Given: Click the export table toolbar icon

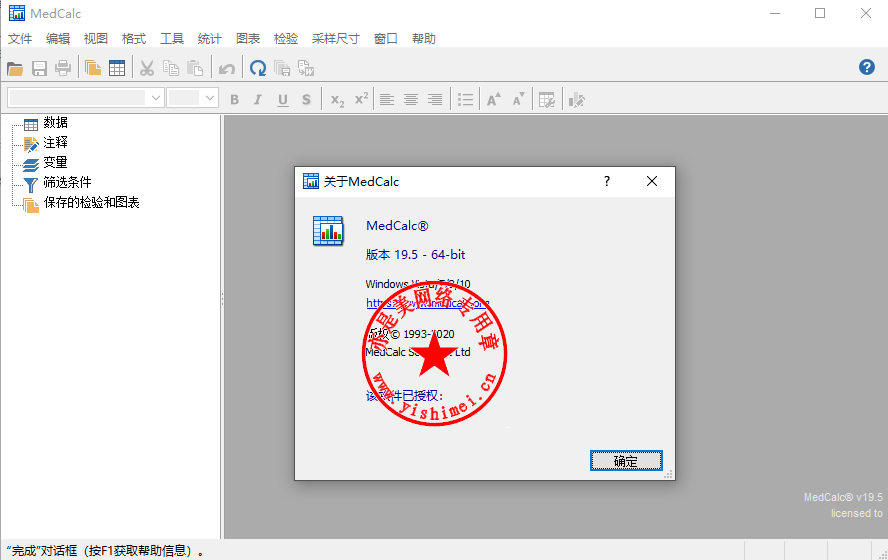Looking at the screenshot, I should (x=306, y=69).
